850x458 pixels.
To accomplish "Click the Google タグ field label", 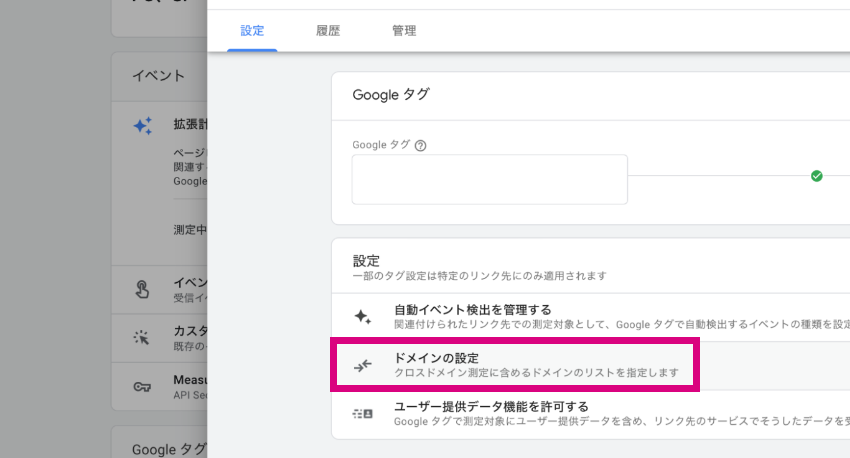I will (x=381, y=145).
